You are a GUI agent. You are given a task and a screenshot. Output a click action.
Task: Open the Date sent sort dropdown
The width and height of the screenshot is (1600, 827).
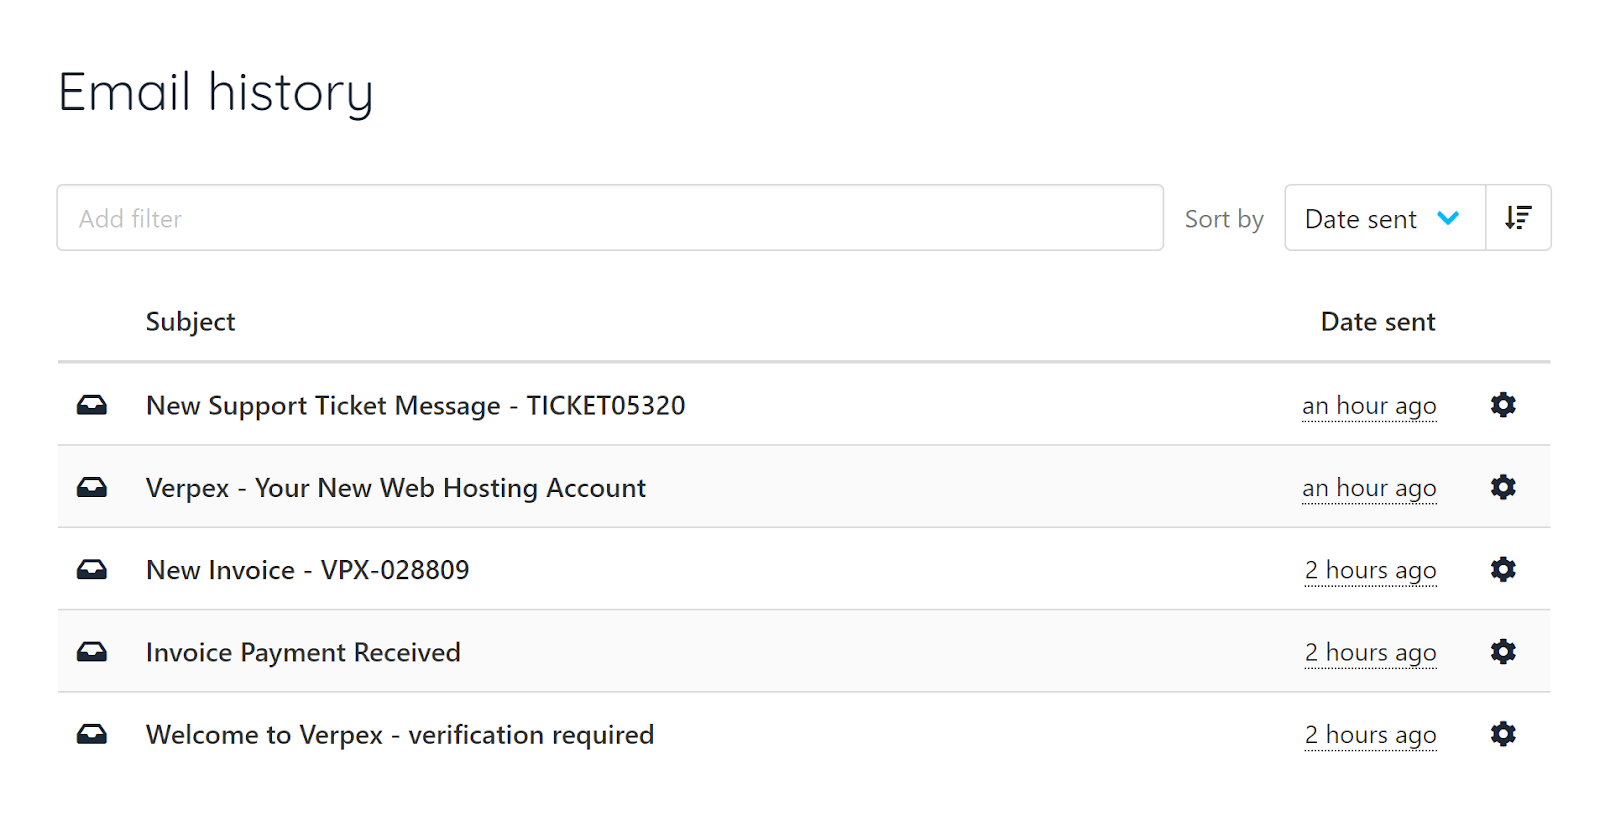1385,218
